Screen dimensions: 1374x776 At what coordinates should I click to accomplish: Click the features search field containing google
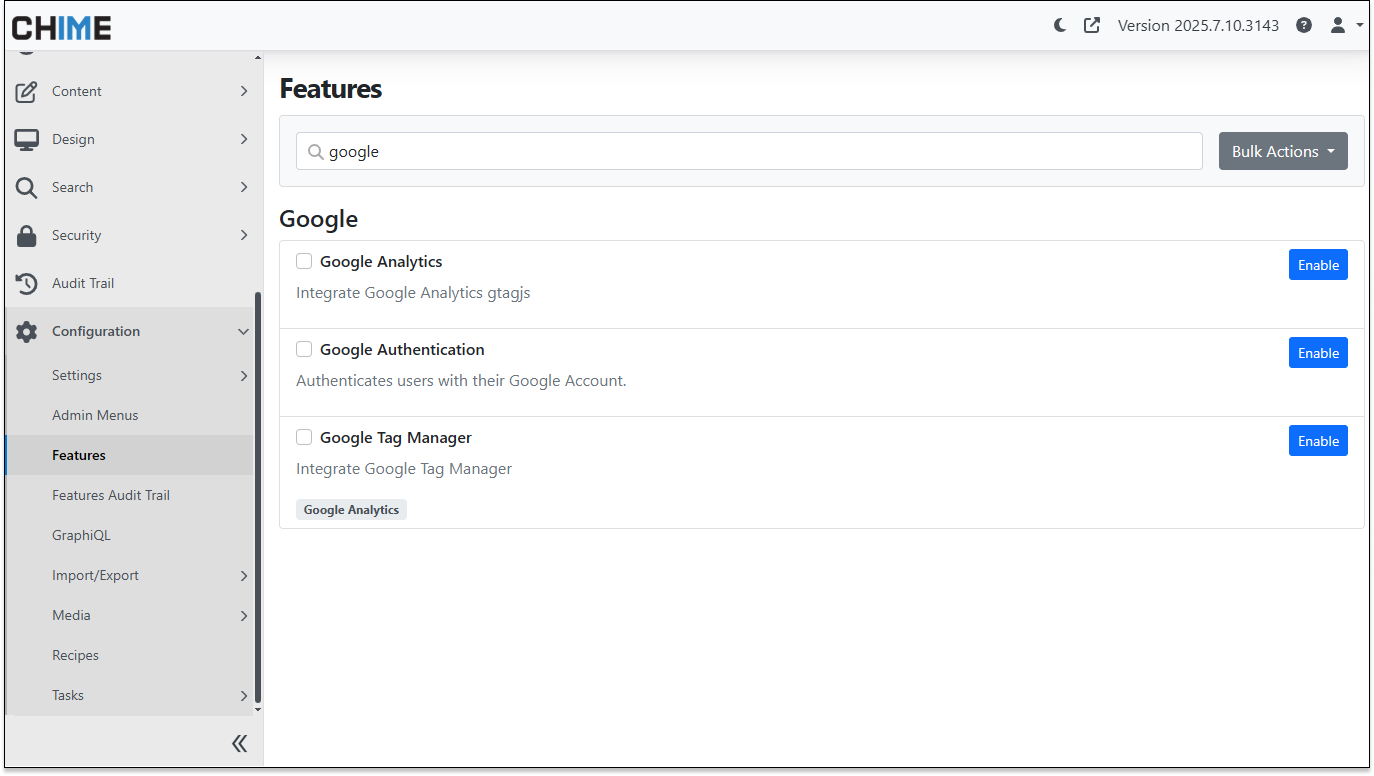point(749,152)
